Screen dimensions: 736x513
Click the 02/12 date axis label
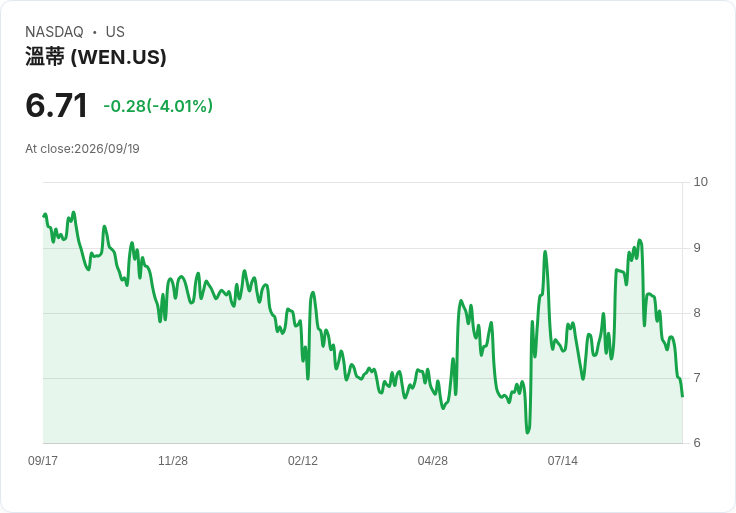coord(303,461)
